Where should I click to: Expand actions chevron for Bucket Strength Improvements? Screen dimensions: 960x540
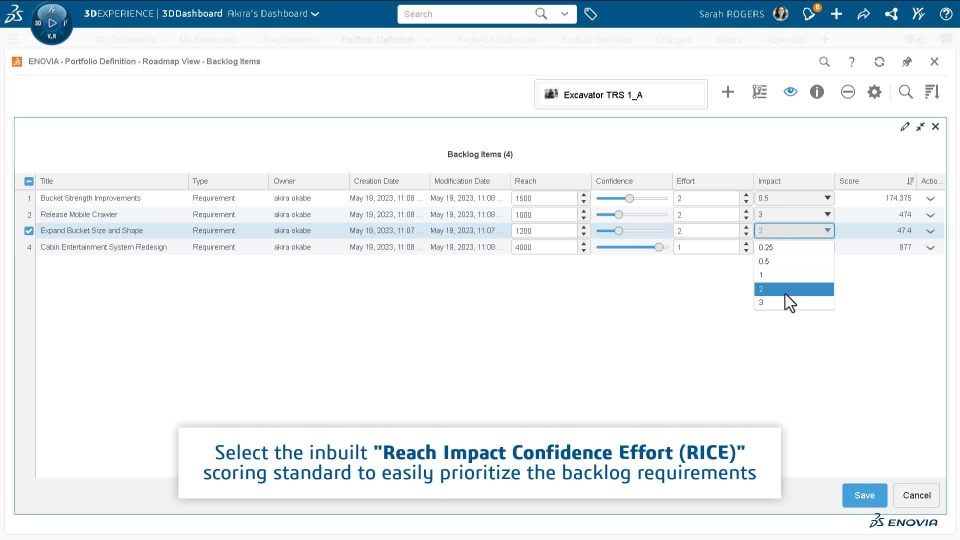click(931, 199)
